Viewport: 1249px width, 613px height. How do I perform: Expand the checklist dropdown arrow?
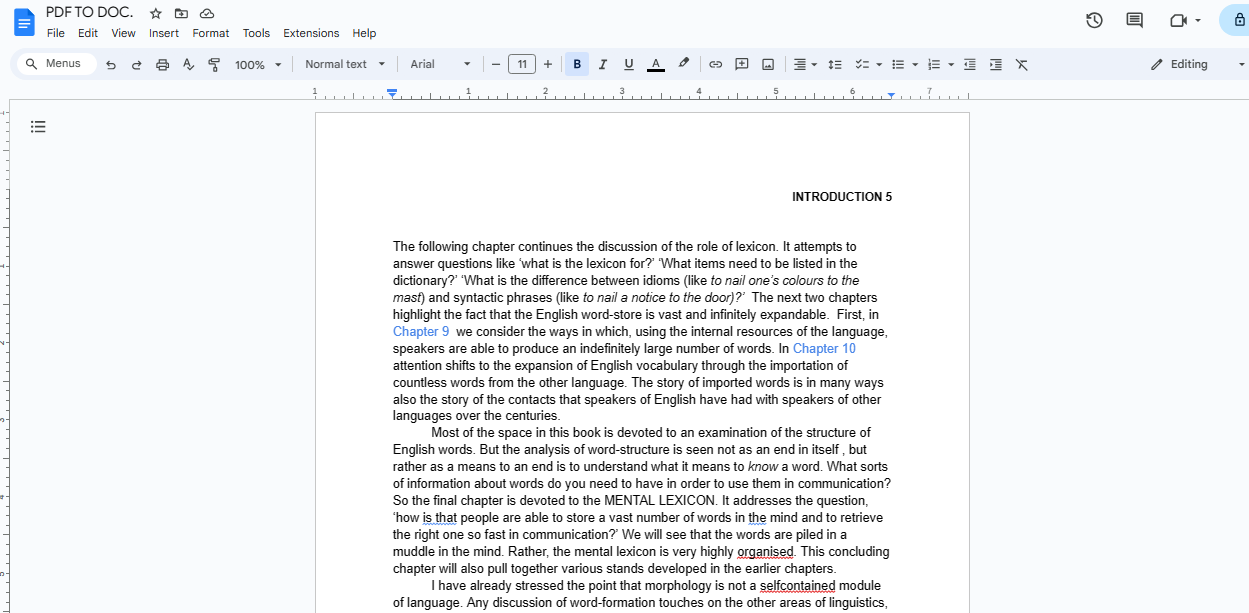click(x=879, y=64)
